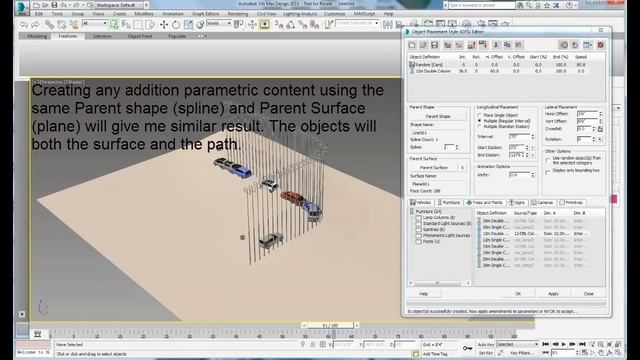The height and width of the screenshot is (360, 640).
Task: Open the Modifiers menu
Action: 144,14
